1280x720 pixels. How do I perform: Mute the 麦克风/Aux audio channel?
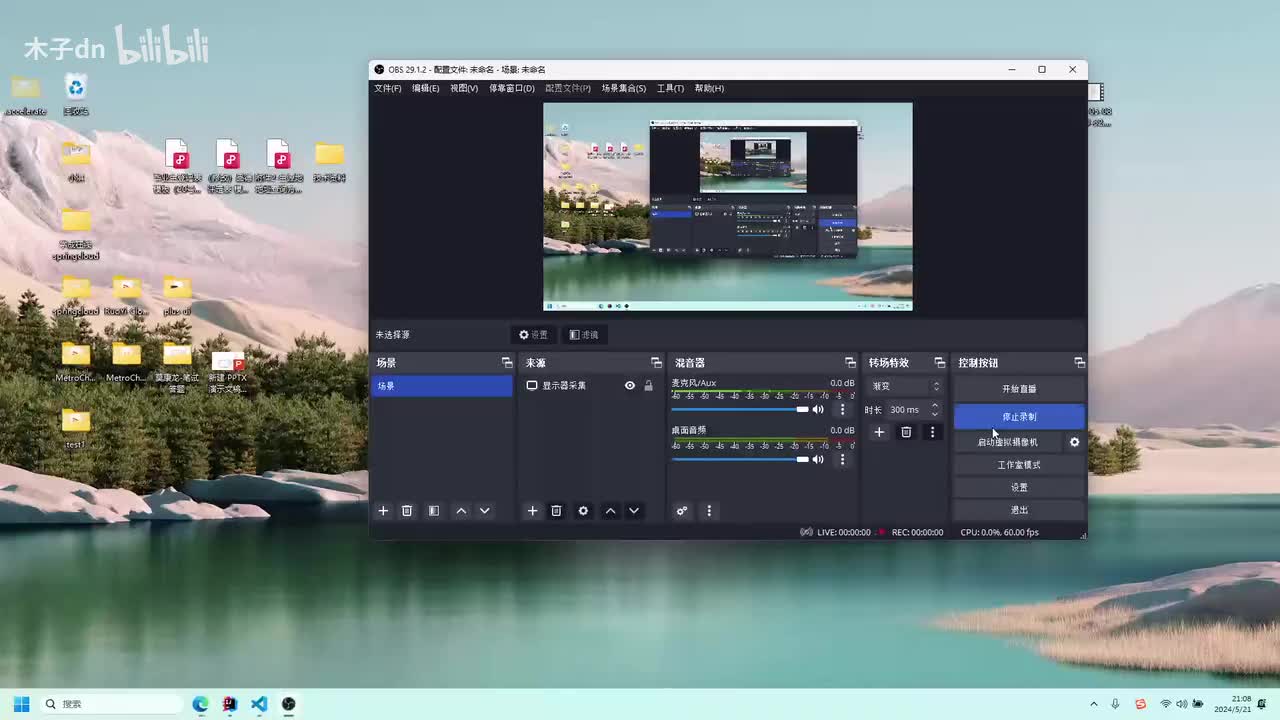[x=818, y=409]
